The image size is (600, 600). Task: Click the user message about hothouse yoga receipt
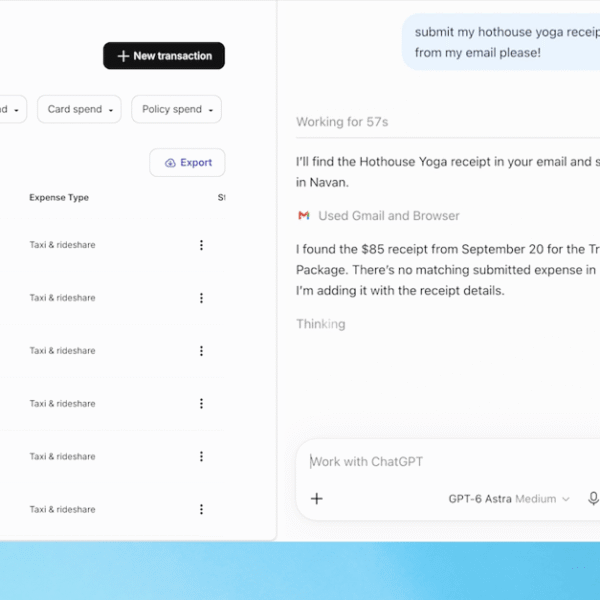[x=501, y=42]
